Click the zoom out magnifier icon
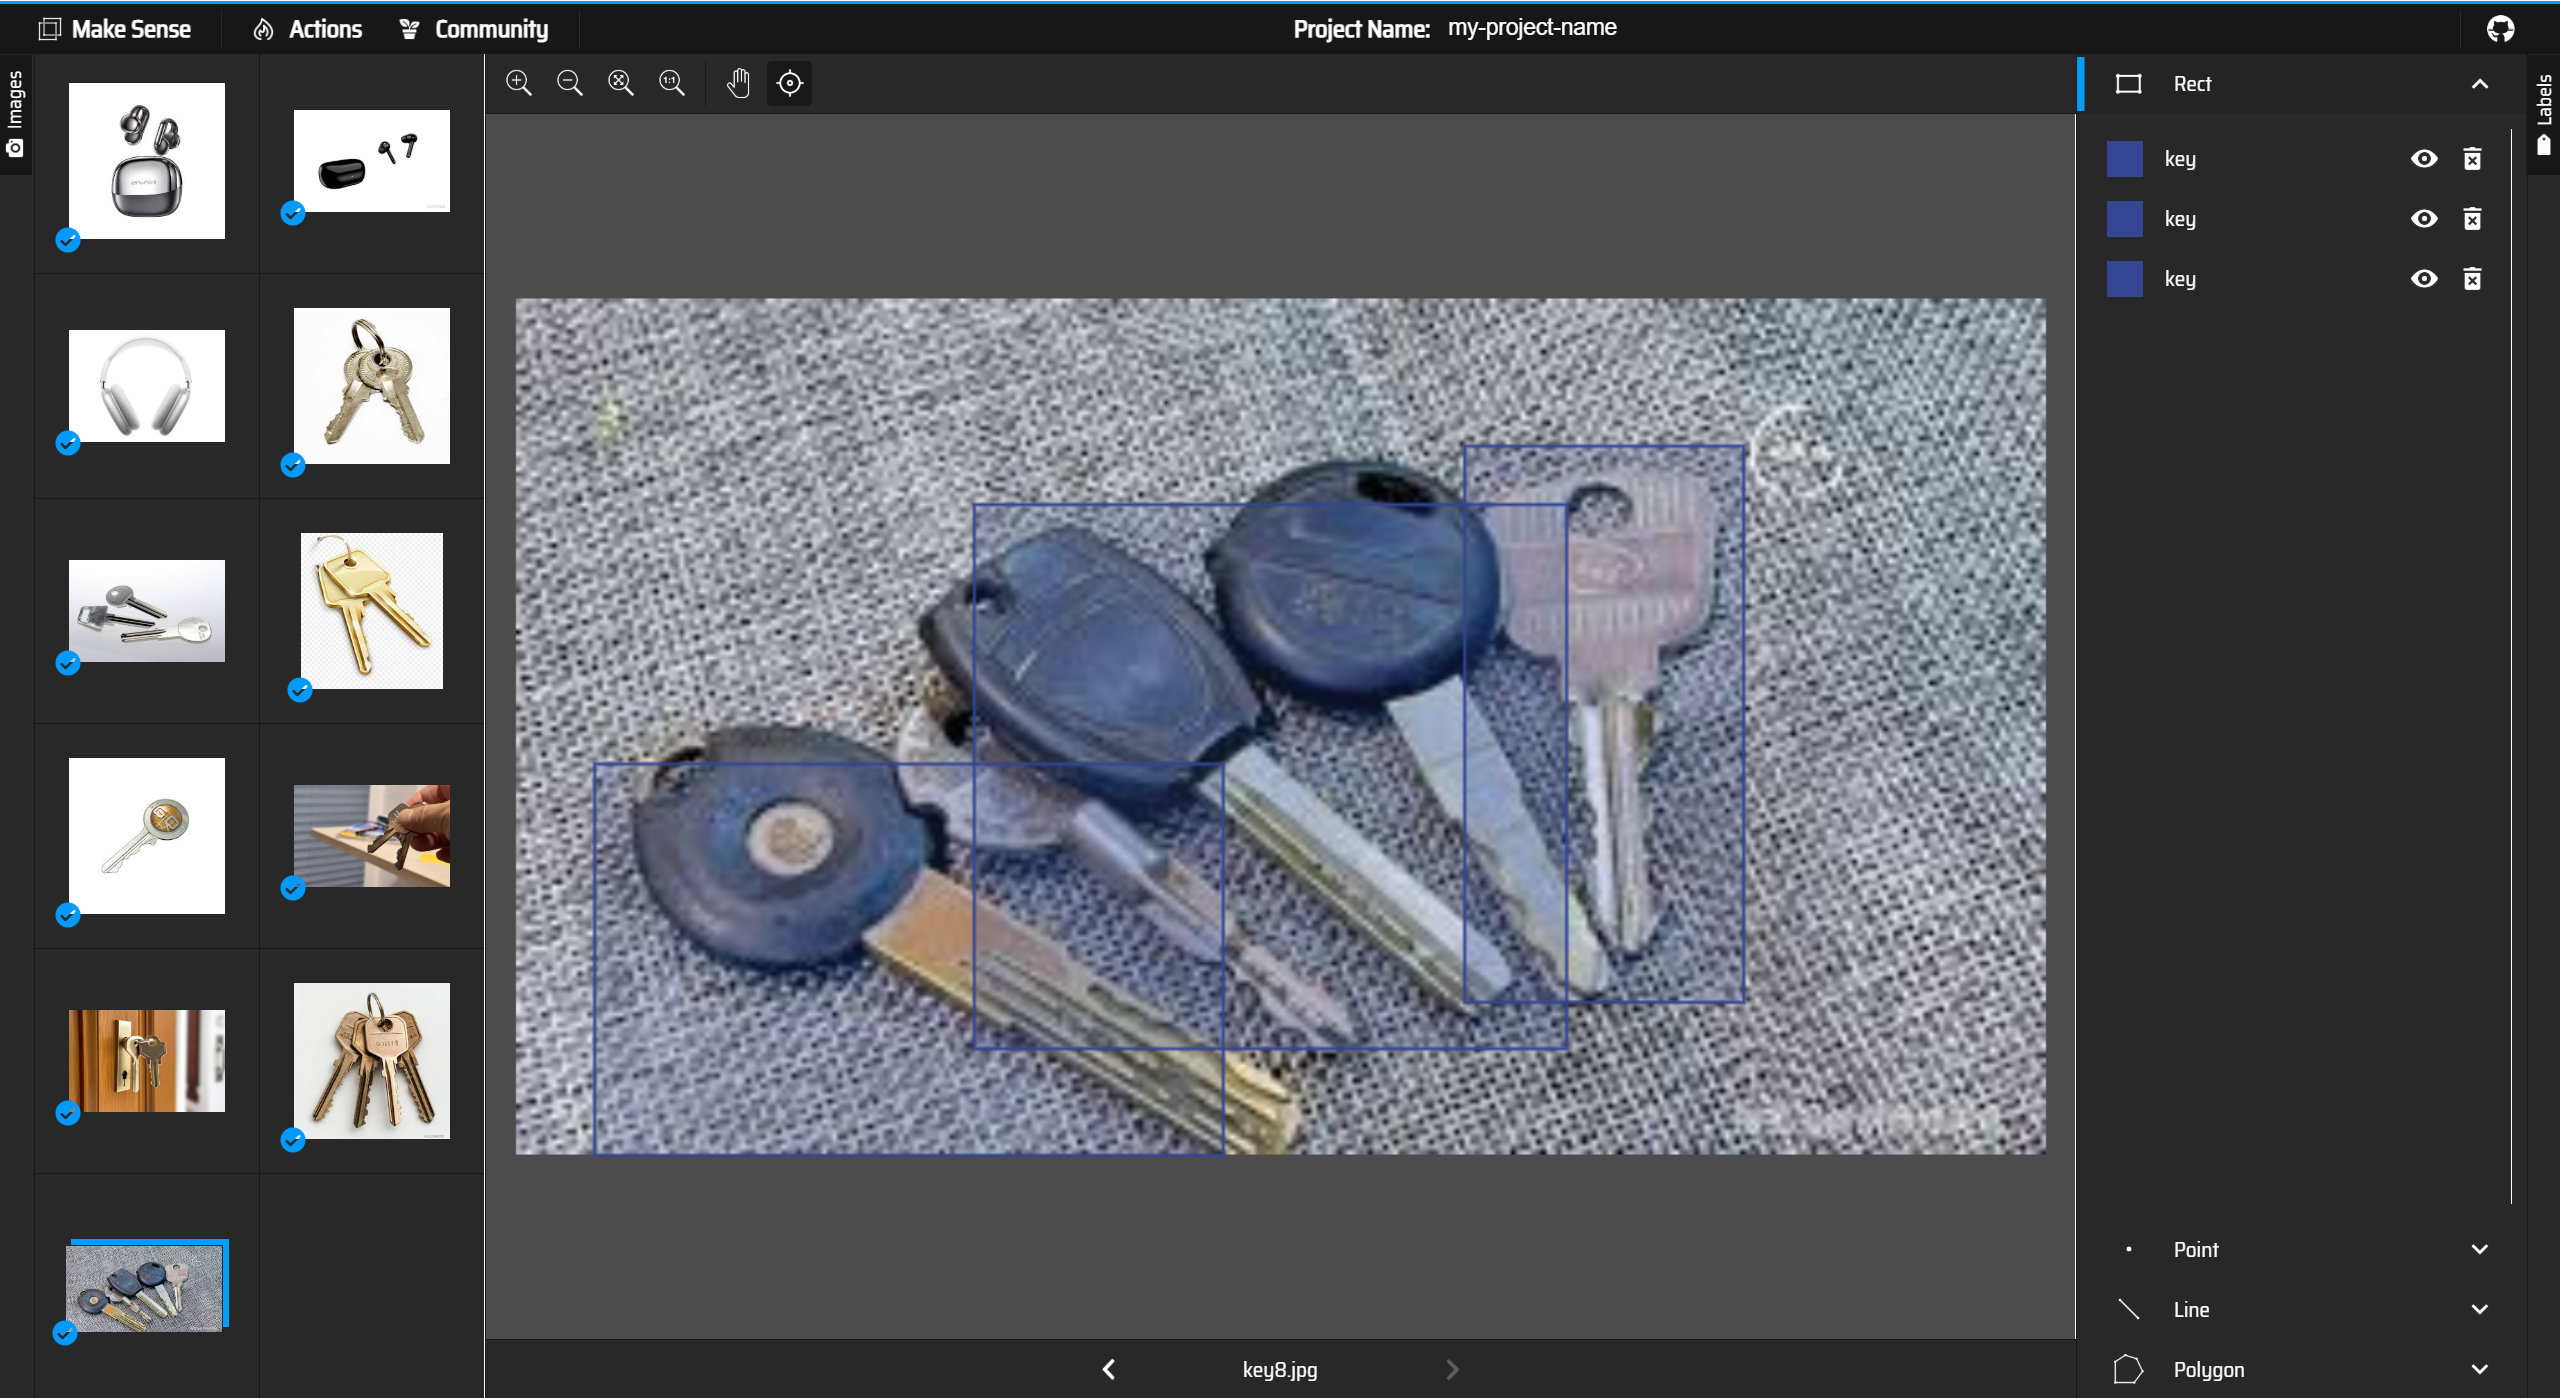The width and height of the screenshot is (2560, 1398). (570, 83)
